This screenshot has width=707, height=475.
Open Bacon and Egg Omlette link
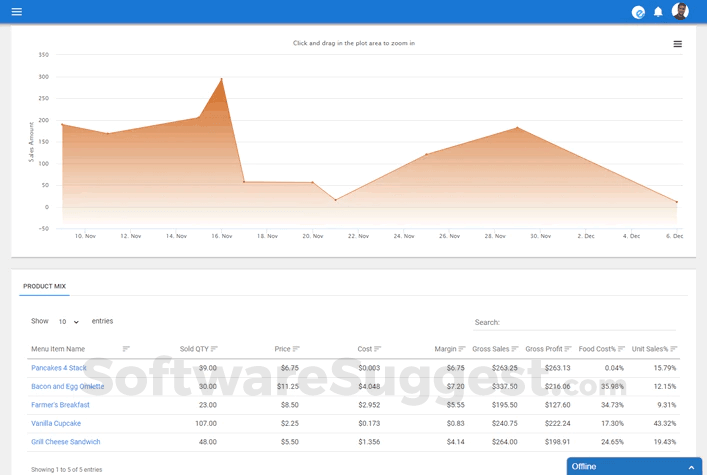click(67, 386)
